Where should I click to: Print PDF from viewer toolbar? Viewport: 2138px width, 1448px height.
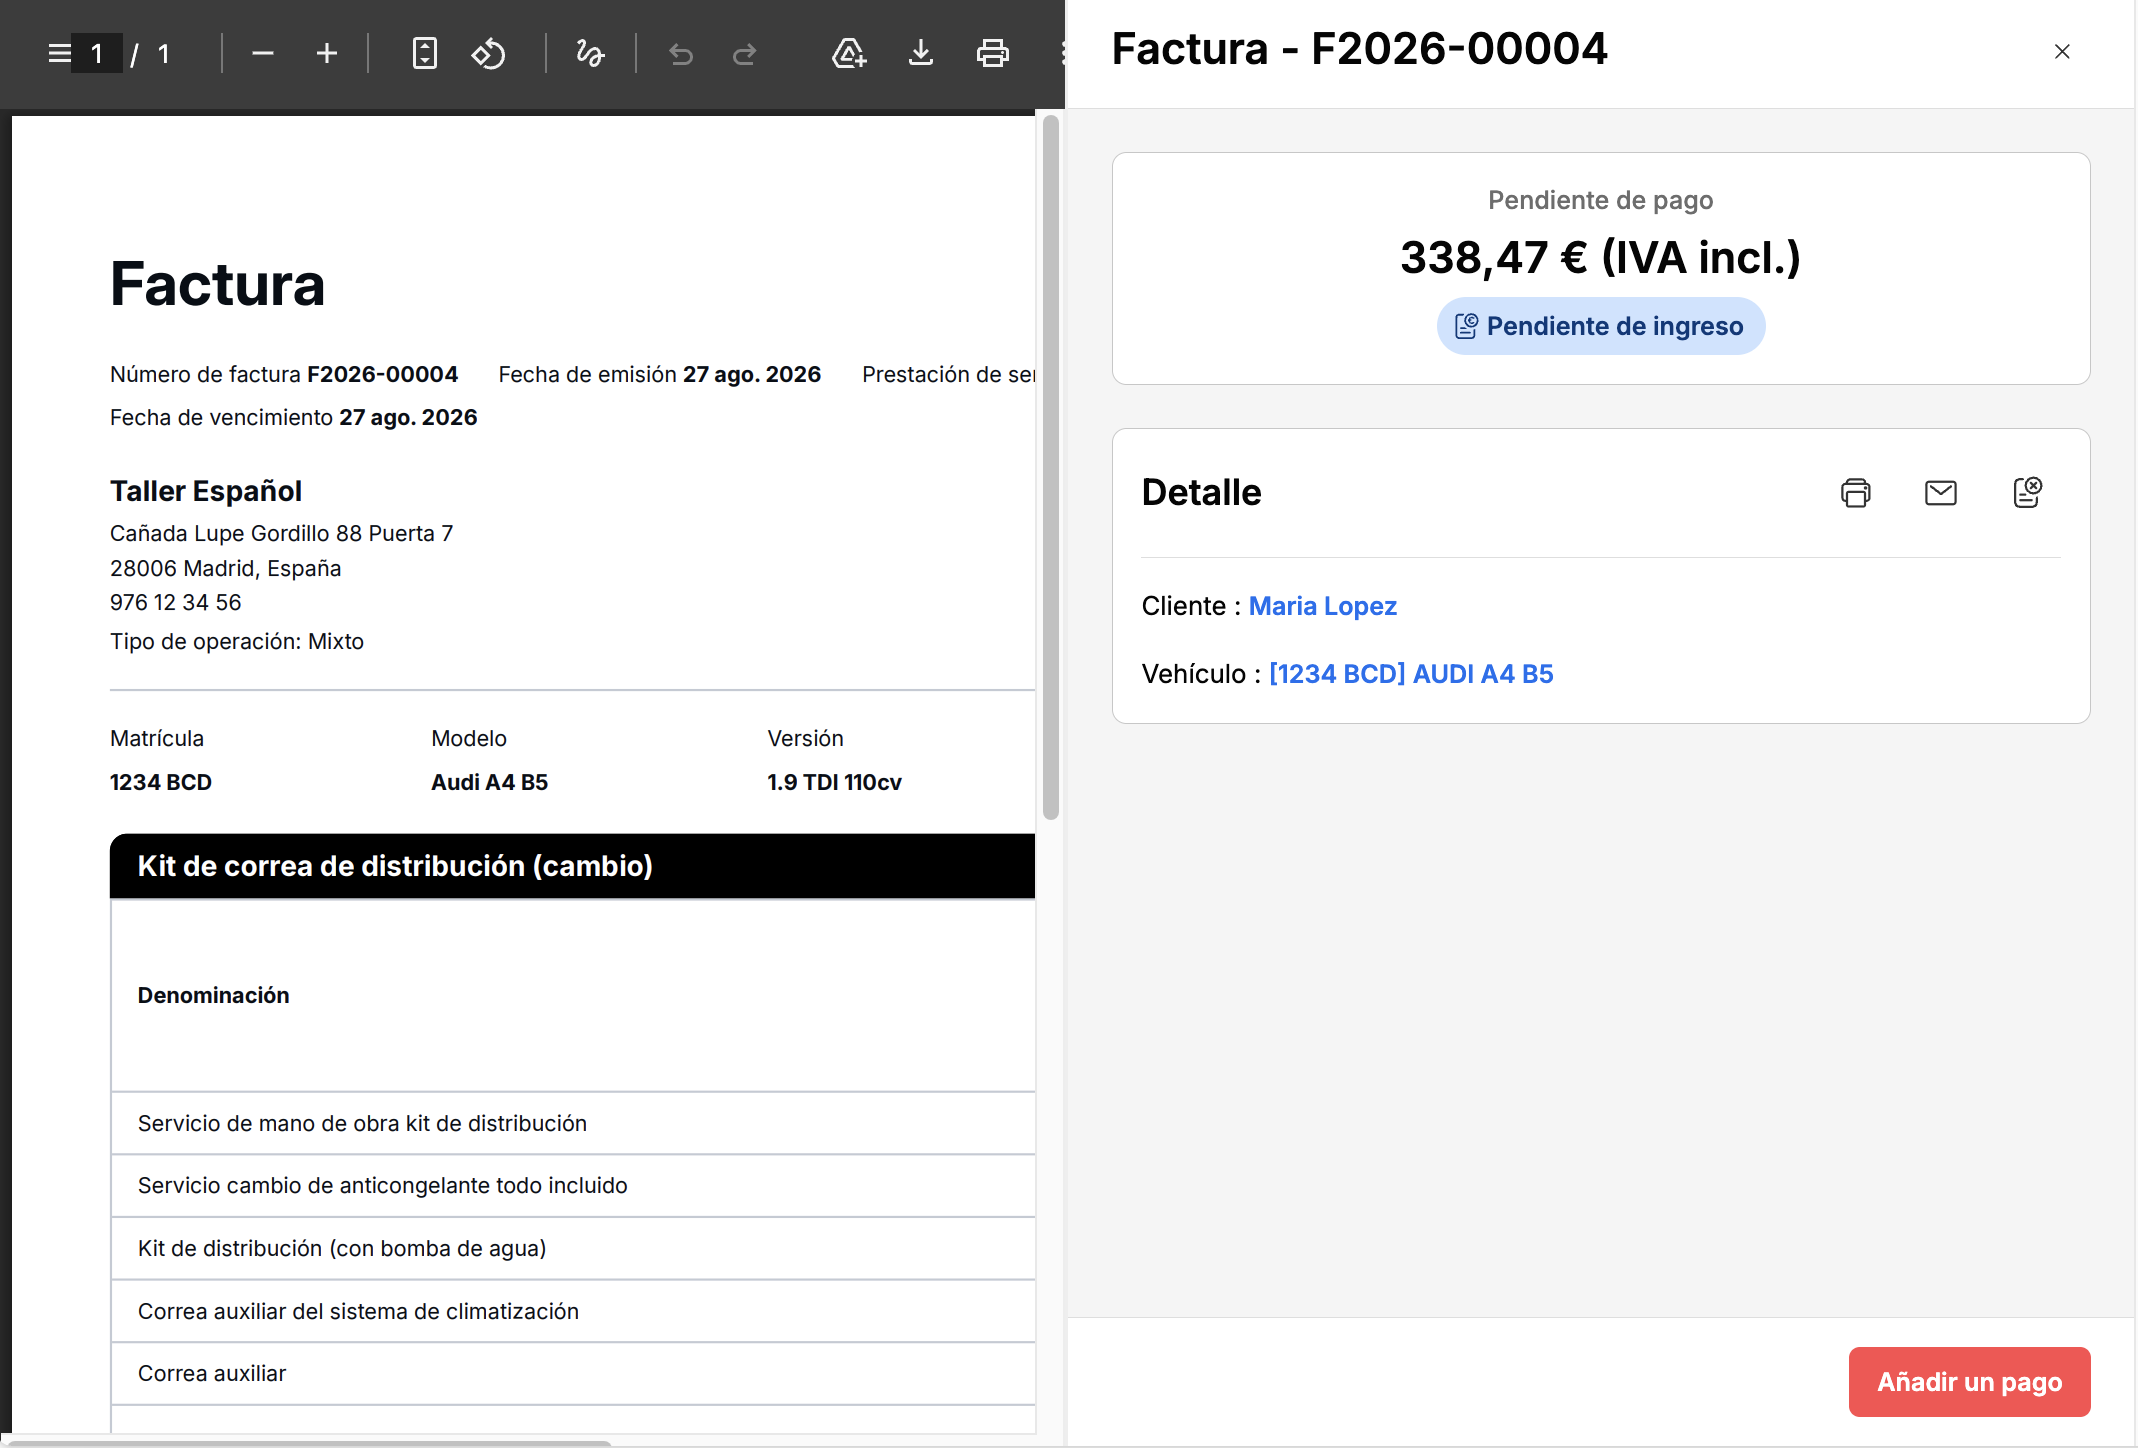(993, 53)
